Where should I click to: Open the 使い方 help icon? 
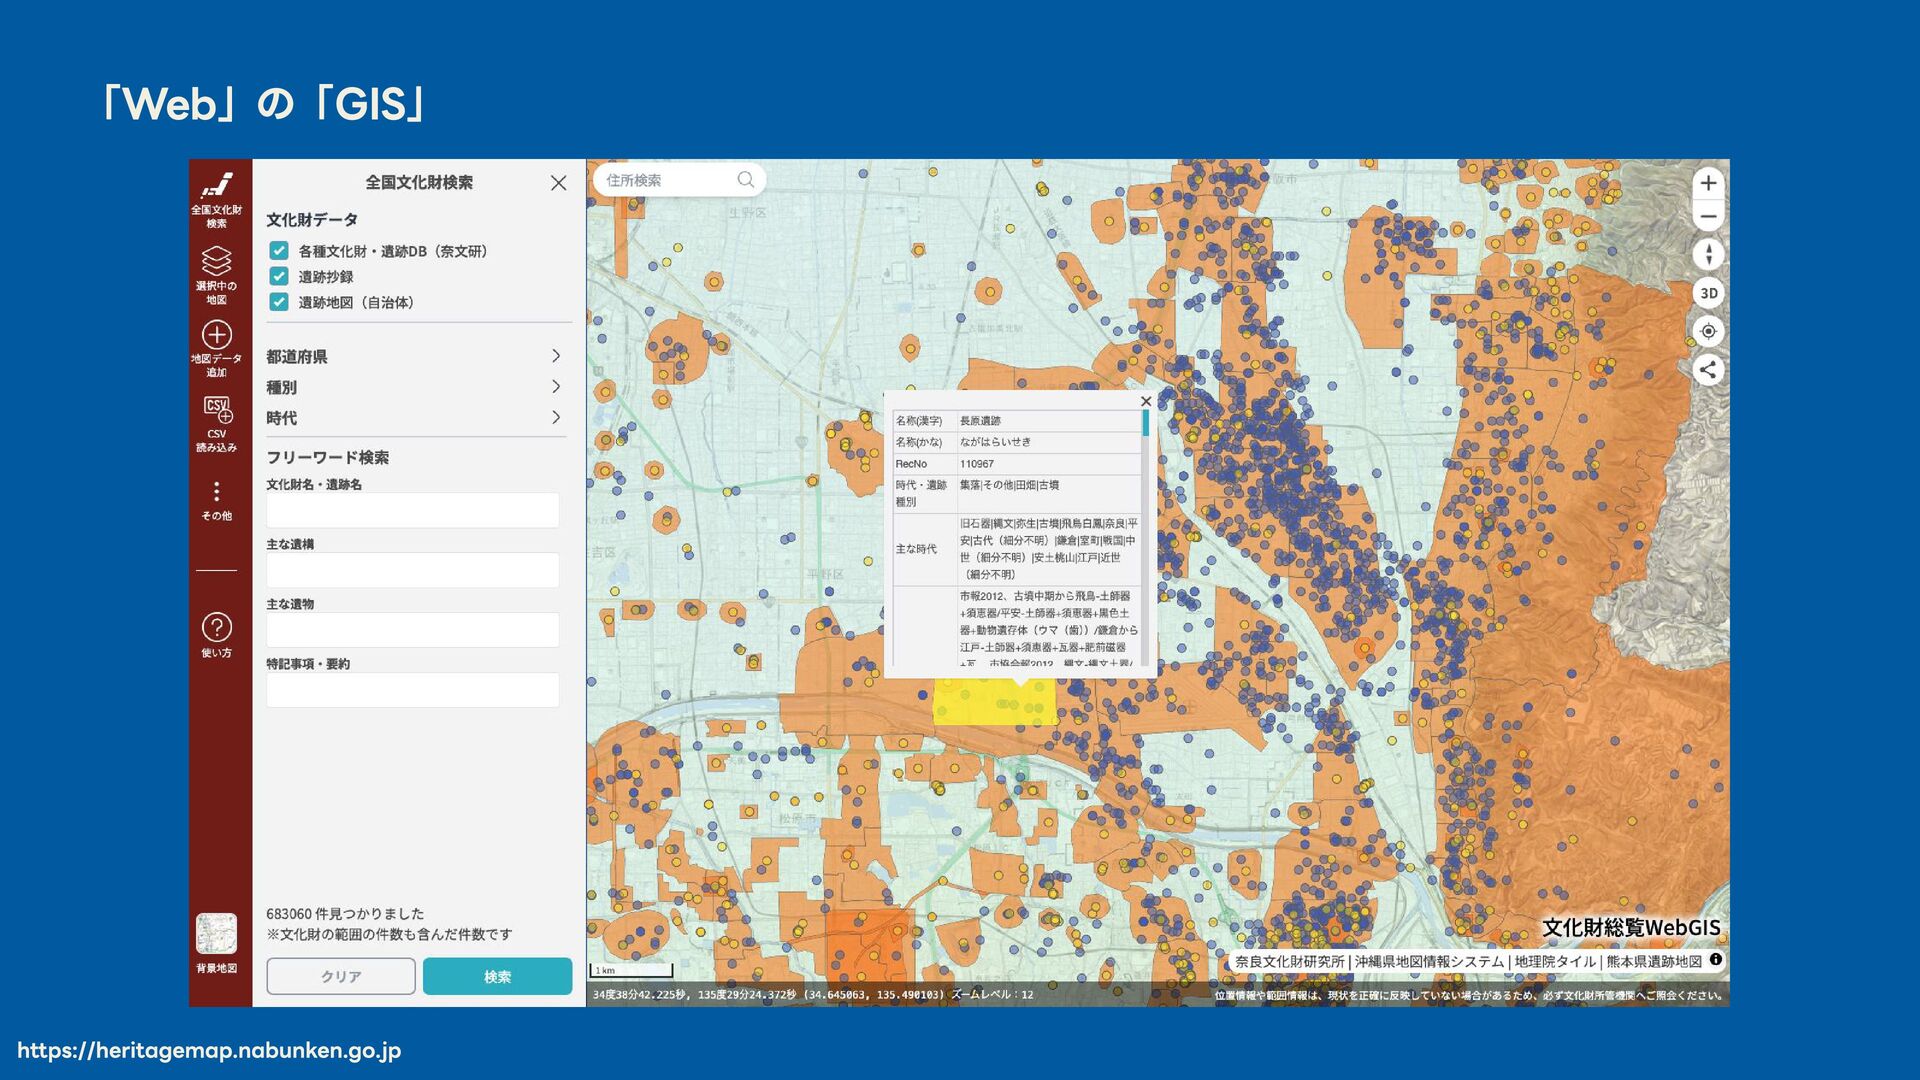(216, 627)
